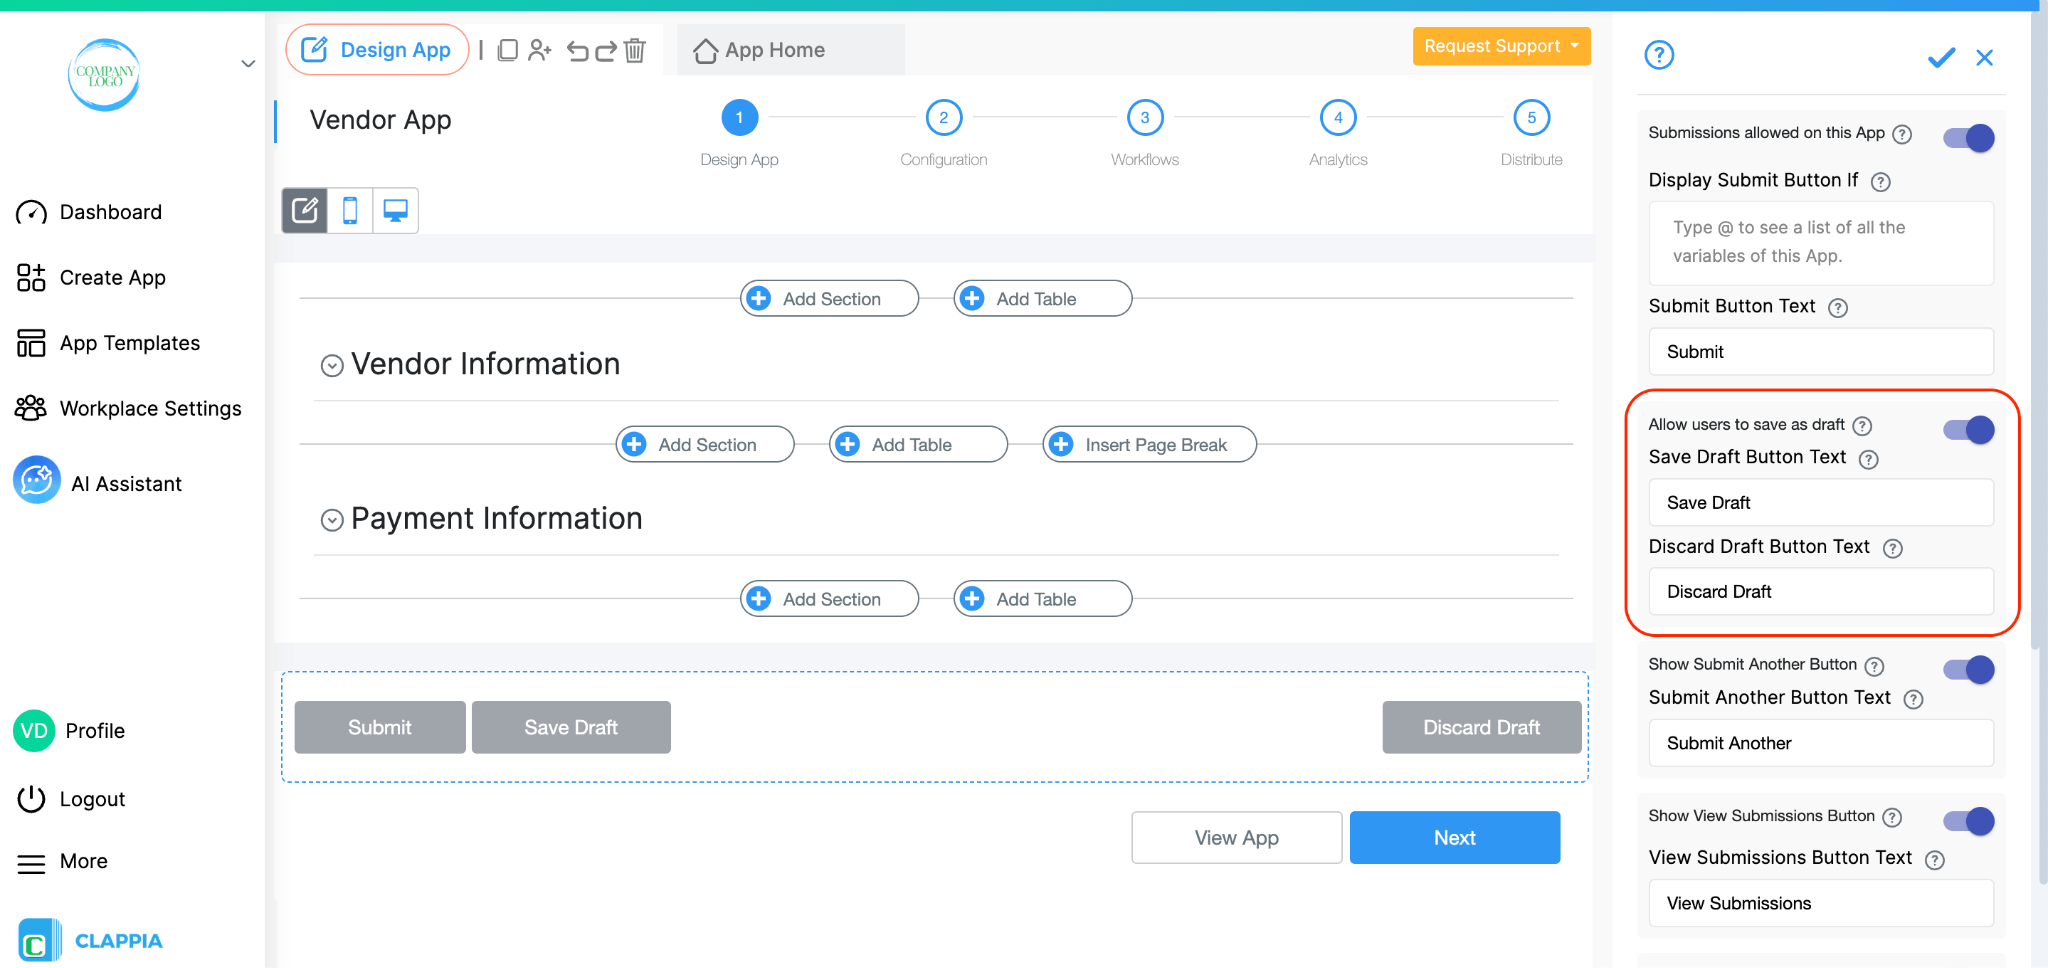Open the Request Support dropdown

click(x=1500, y=46)
